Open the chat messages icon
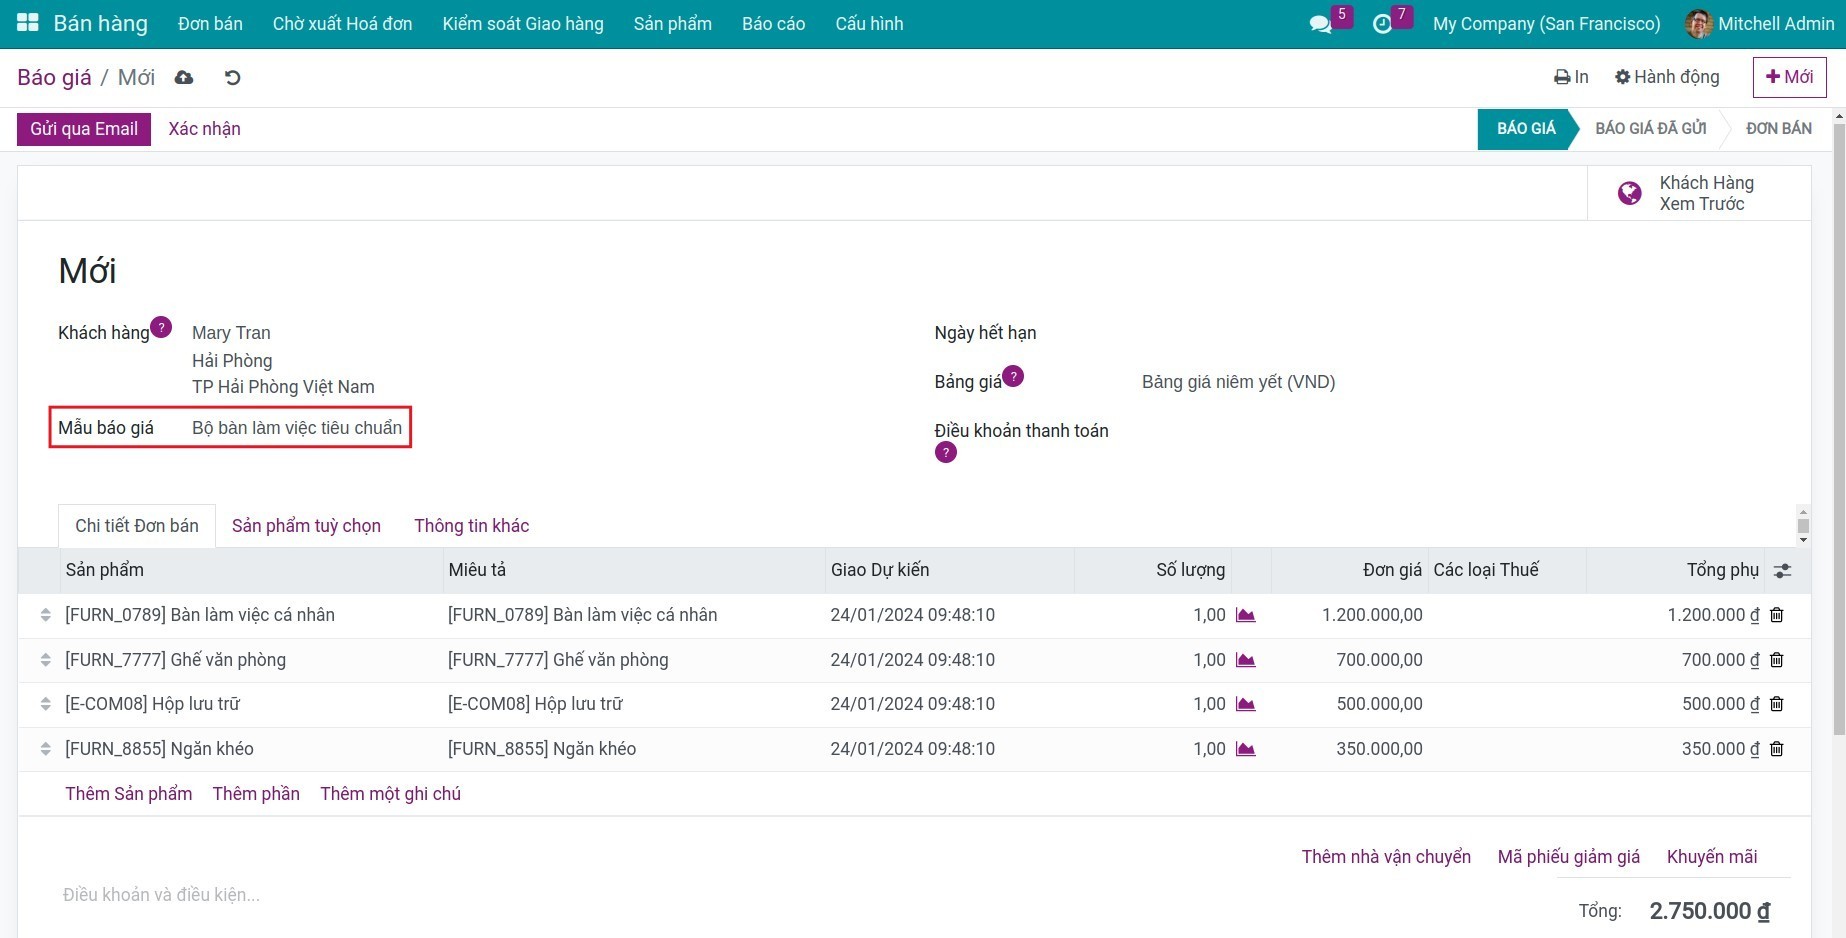This screenshot has height=938, width=1846. point(1320,24)
